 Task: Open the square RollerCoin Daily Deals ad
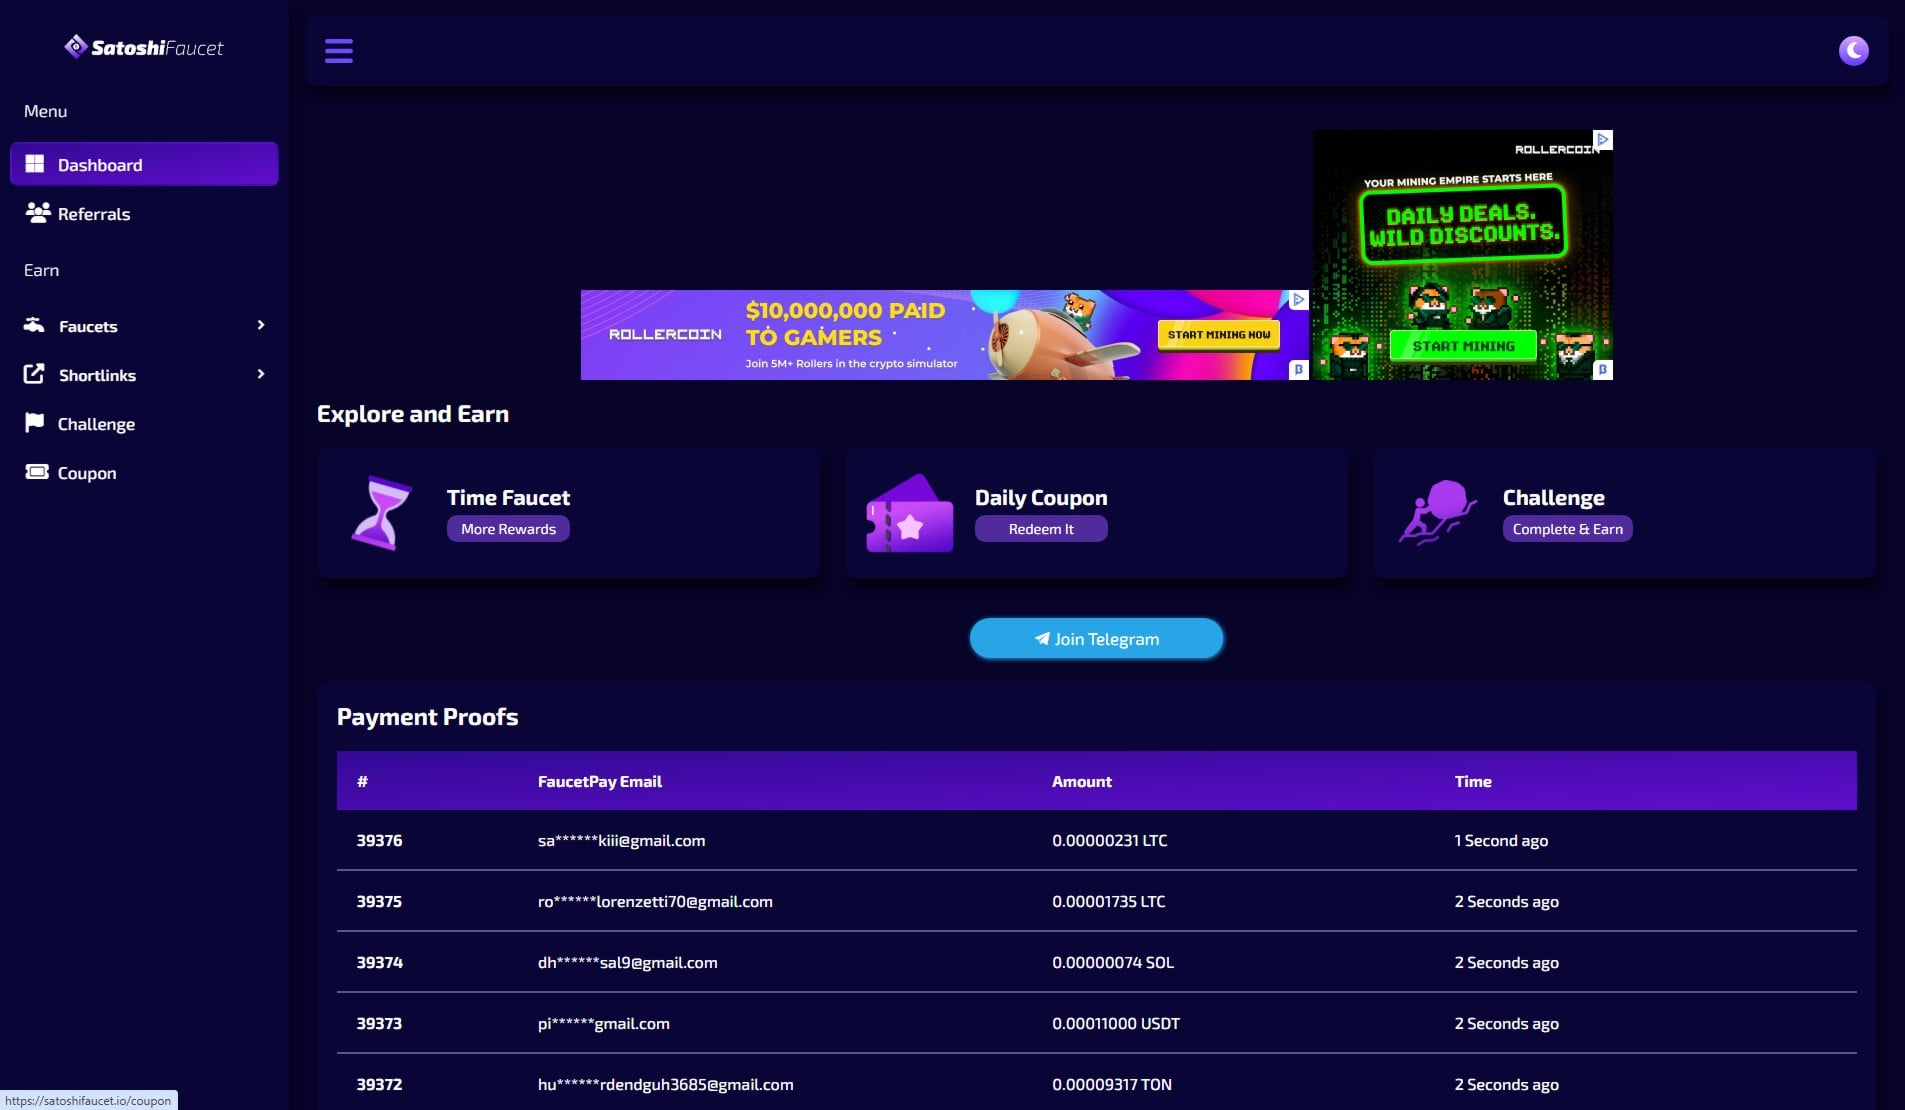[x=1462, y=255]
